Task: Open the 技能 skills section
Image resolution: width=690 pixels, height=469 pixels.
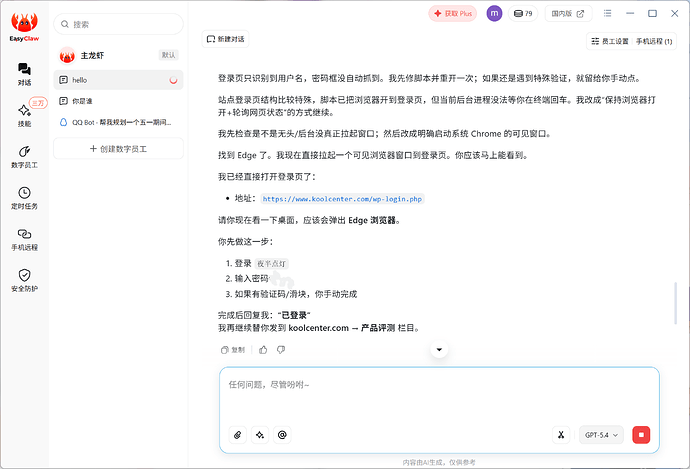Action: click(x=24, y=115)
